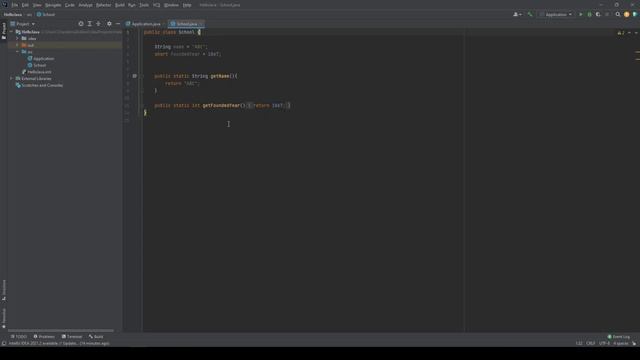This screenshot has width=640, height=360.
Task: Go to next highlighted problem arrow
Action: (x=636, y=33)
